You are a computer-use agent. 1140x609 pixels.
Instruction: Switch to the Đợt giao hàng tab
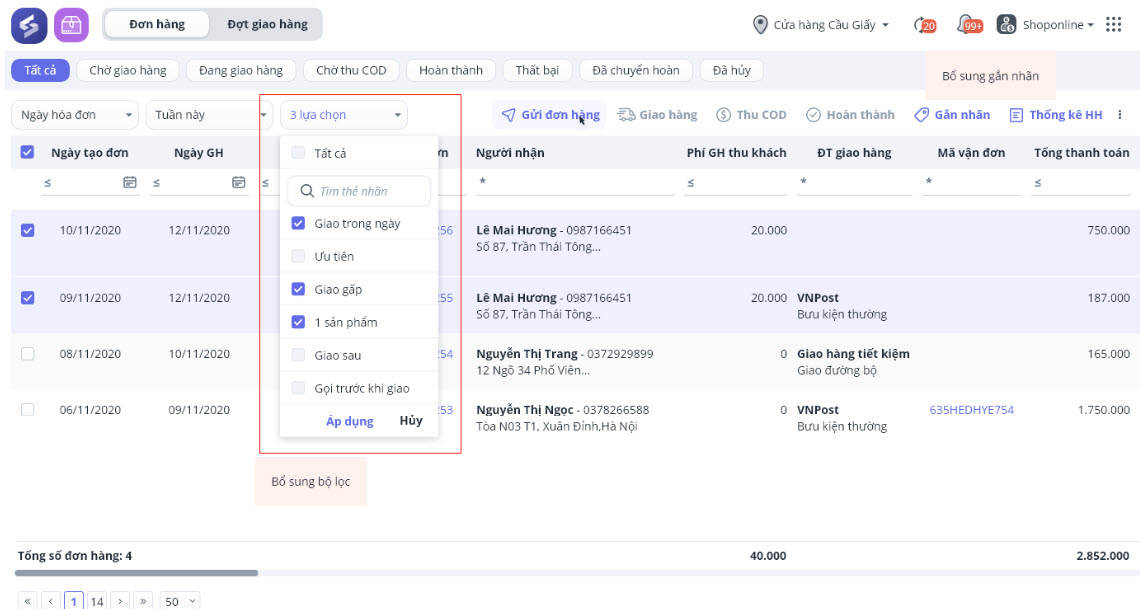coord(267,25)
